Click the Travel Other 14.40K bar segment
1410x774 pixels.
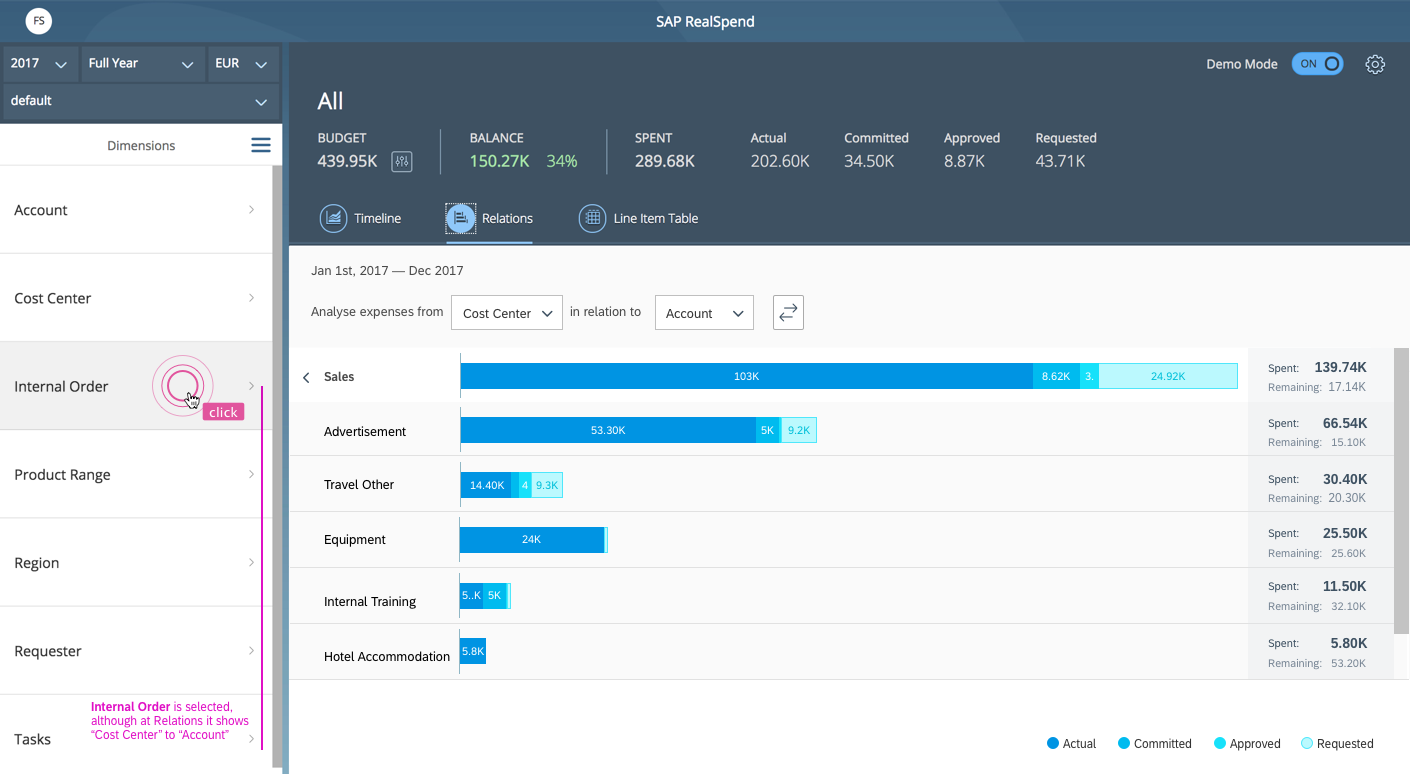click(x=486, y=485)
